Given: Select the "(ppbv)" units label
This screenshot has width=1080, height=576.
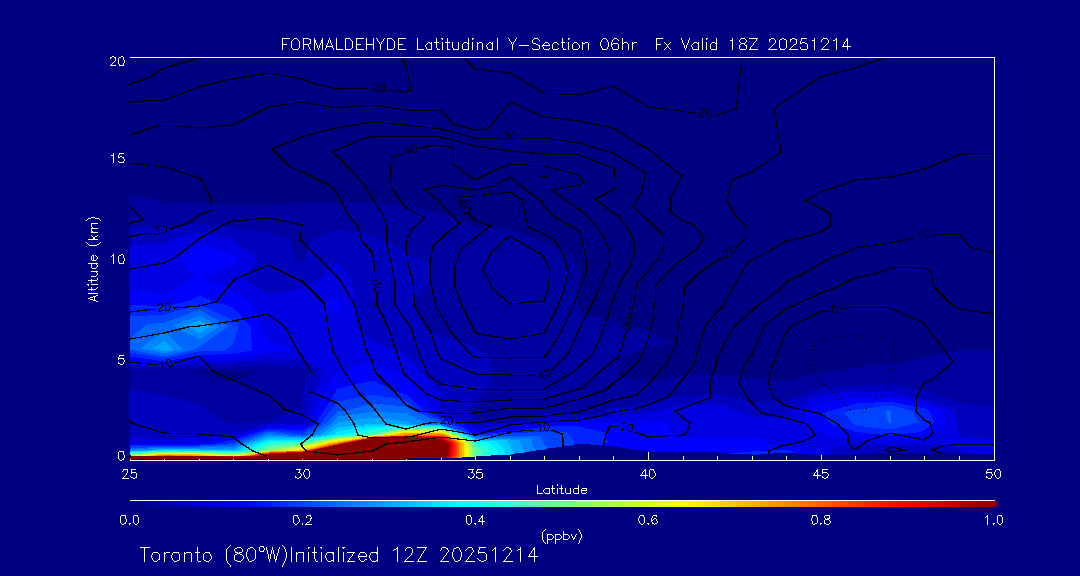Looking at the screenshot, I should 562,536.
